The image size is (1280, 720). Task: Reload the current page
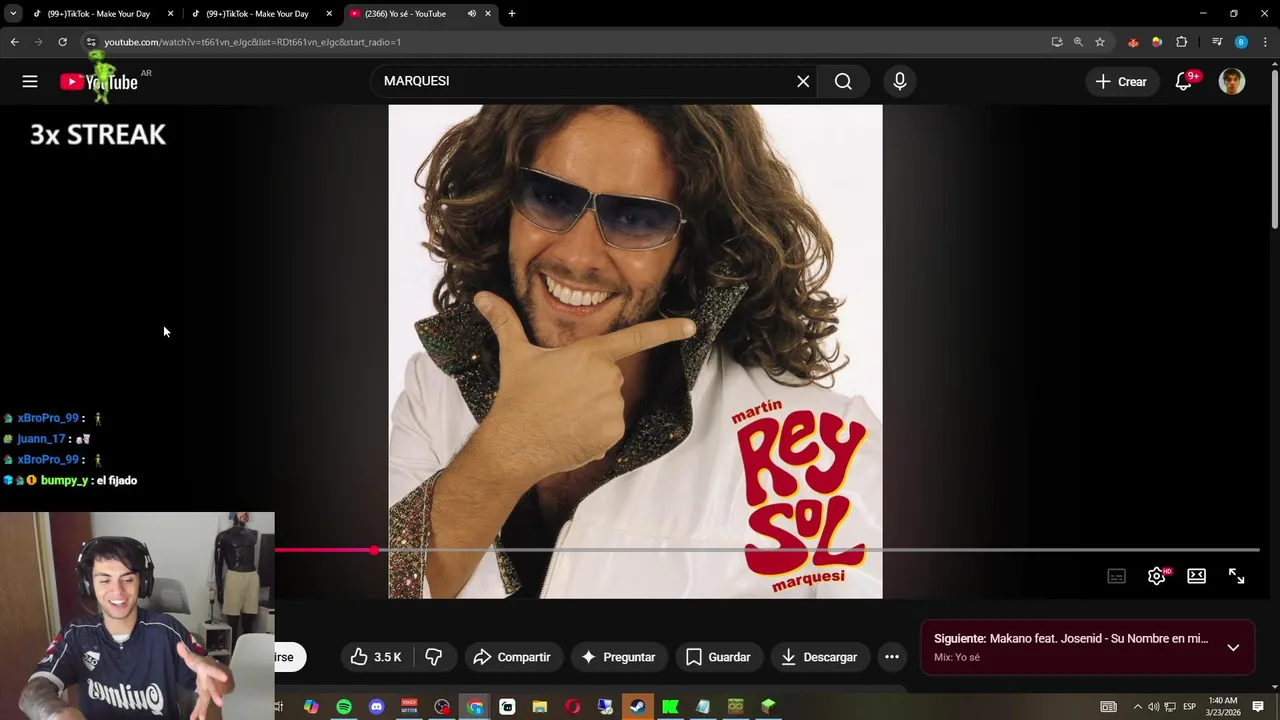62,42
